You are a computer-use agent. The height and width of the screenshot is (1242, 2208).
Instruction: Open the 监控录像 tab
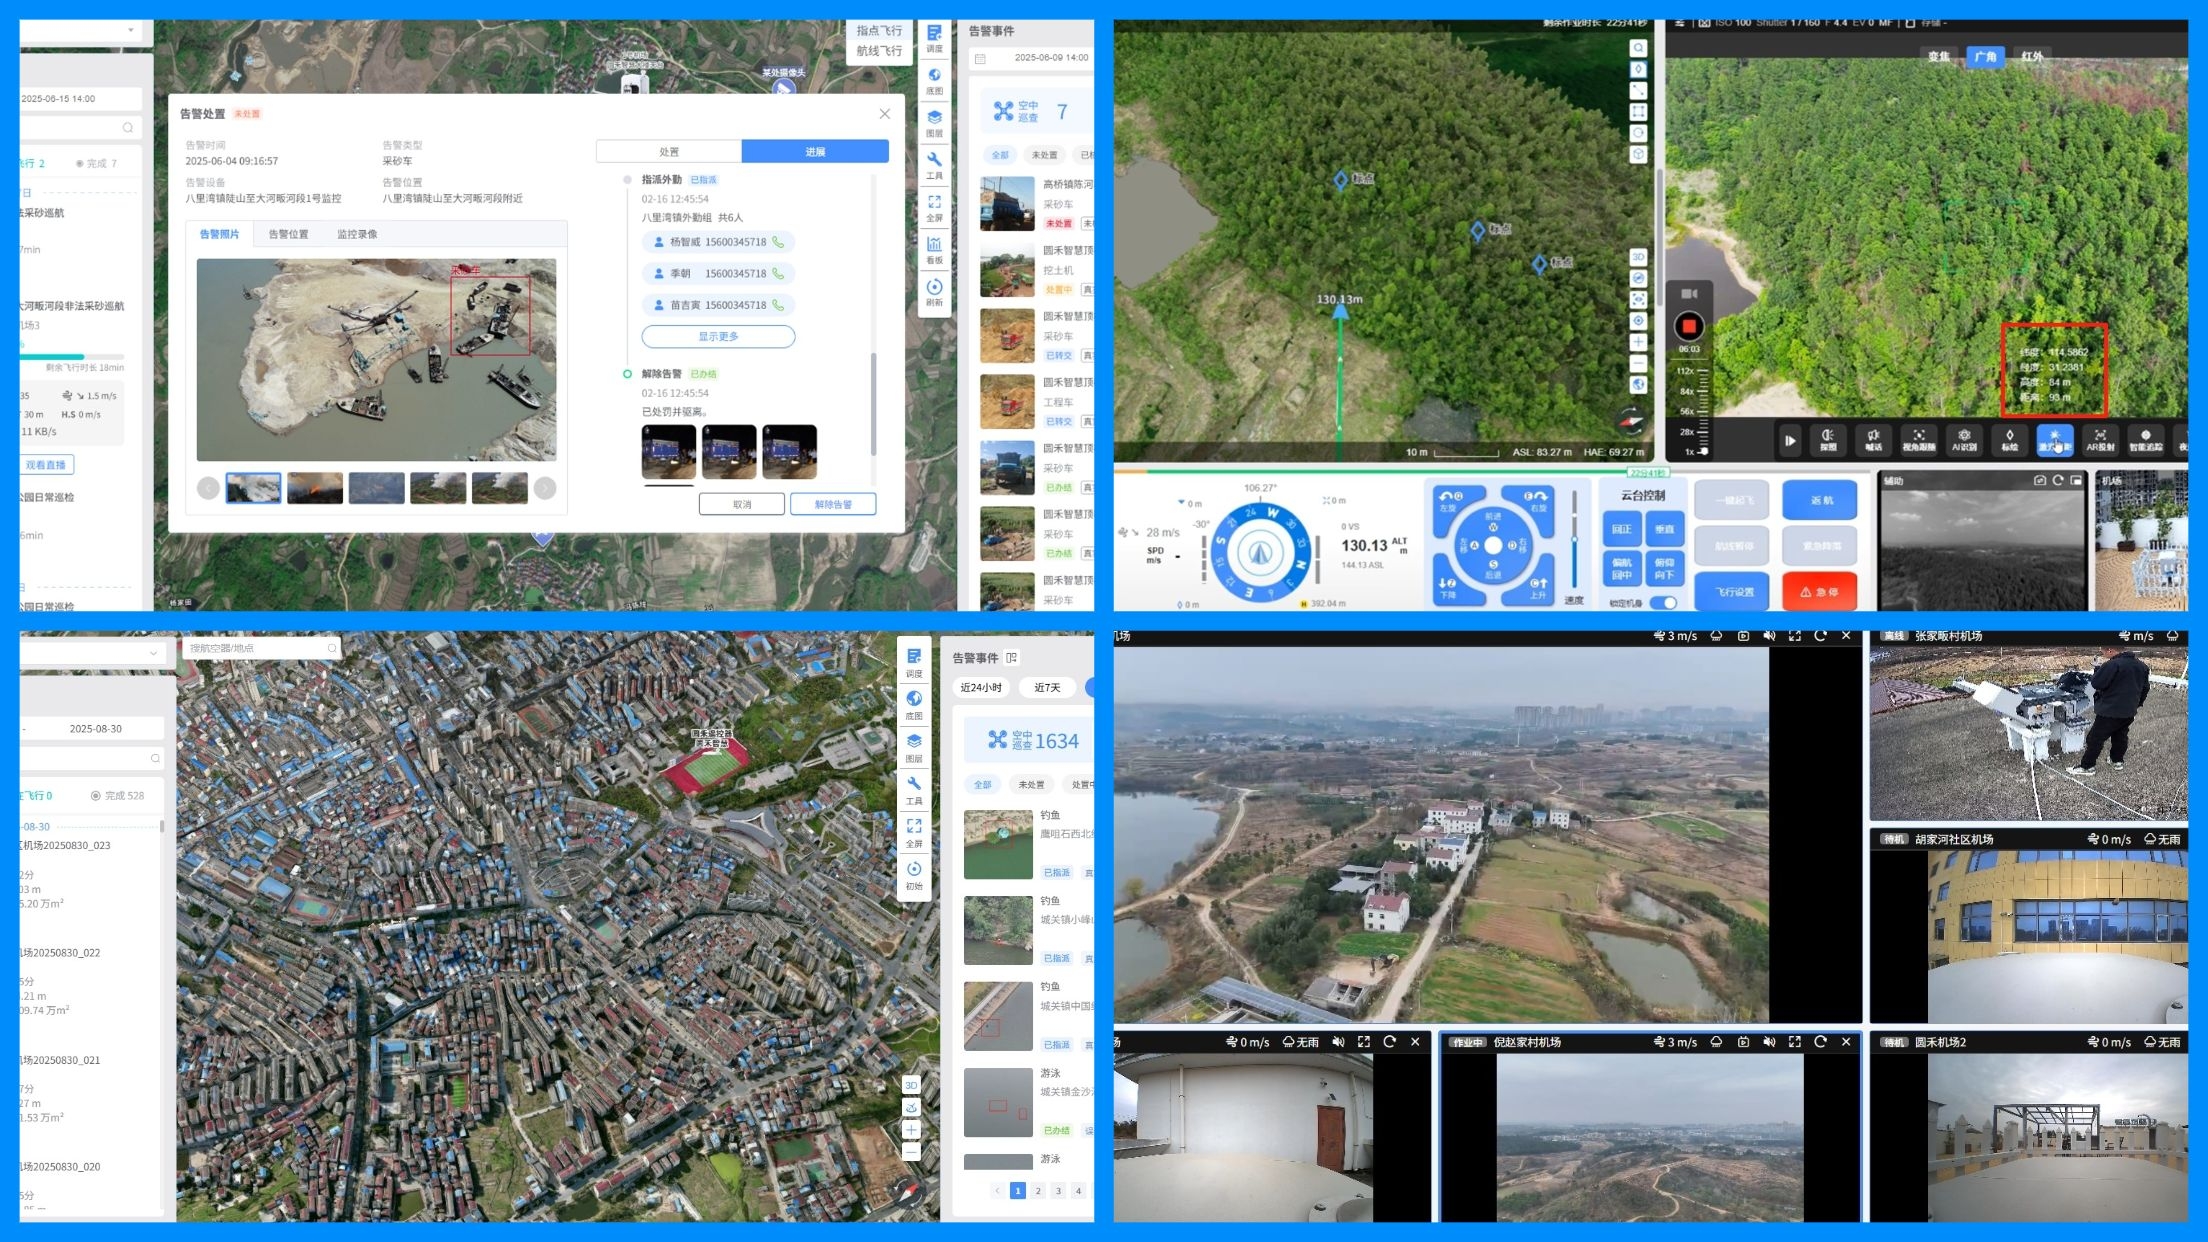357,234
